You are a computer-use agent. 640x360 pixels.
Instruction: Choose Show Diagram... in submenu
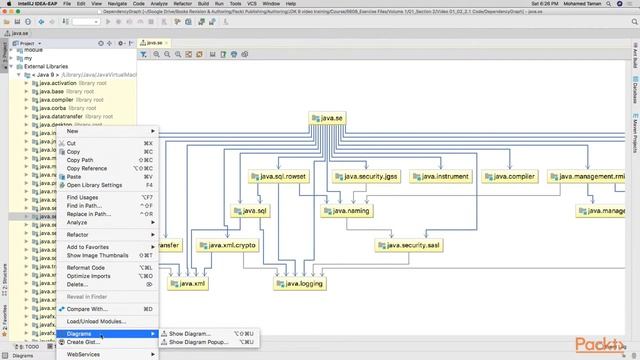tap(208, 333)
